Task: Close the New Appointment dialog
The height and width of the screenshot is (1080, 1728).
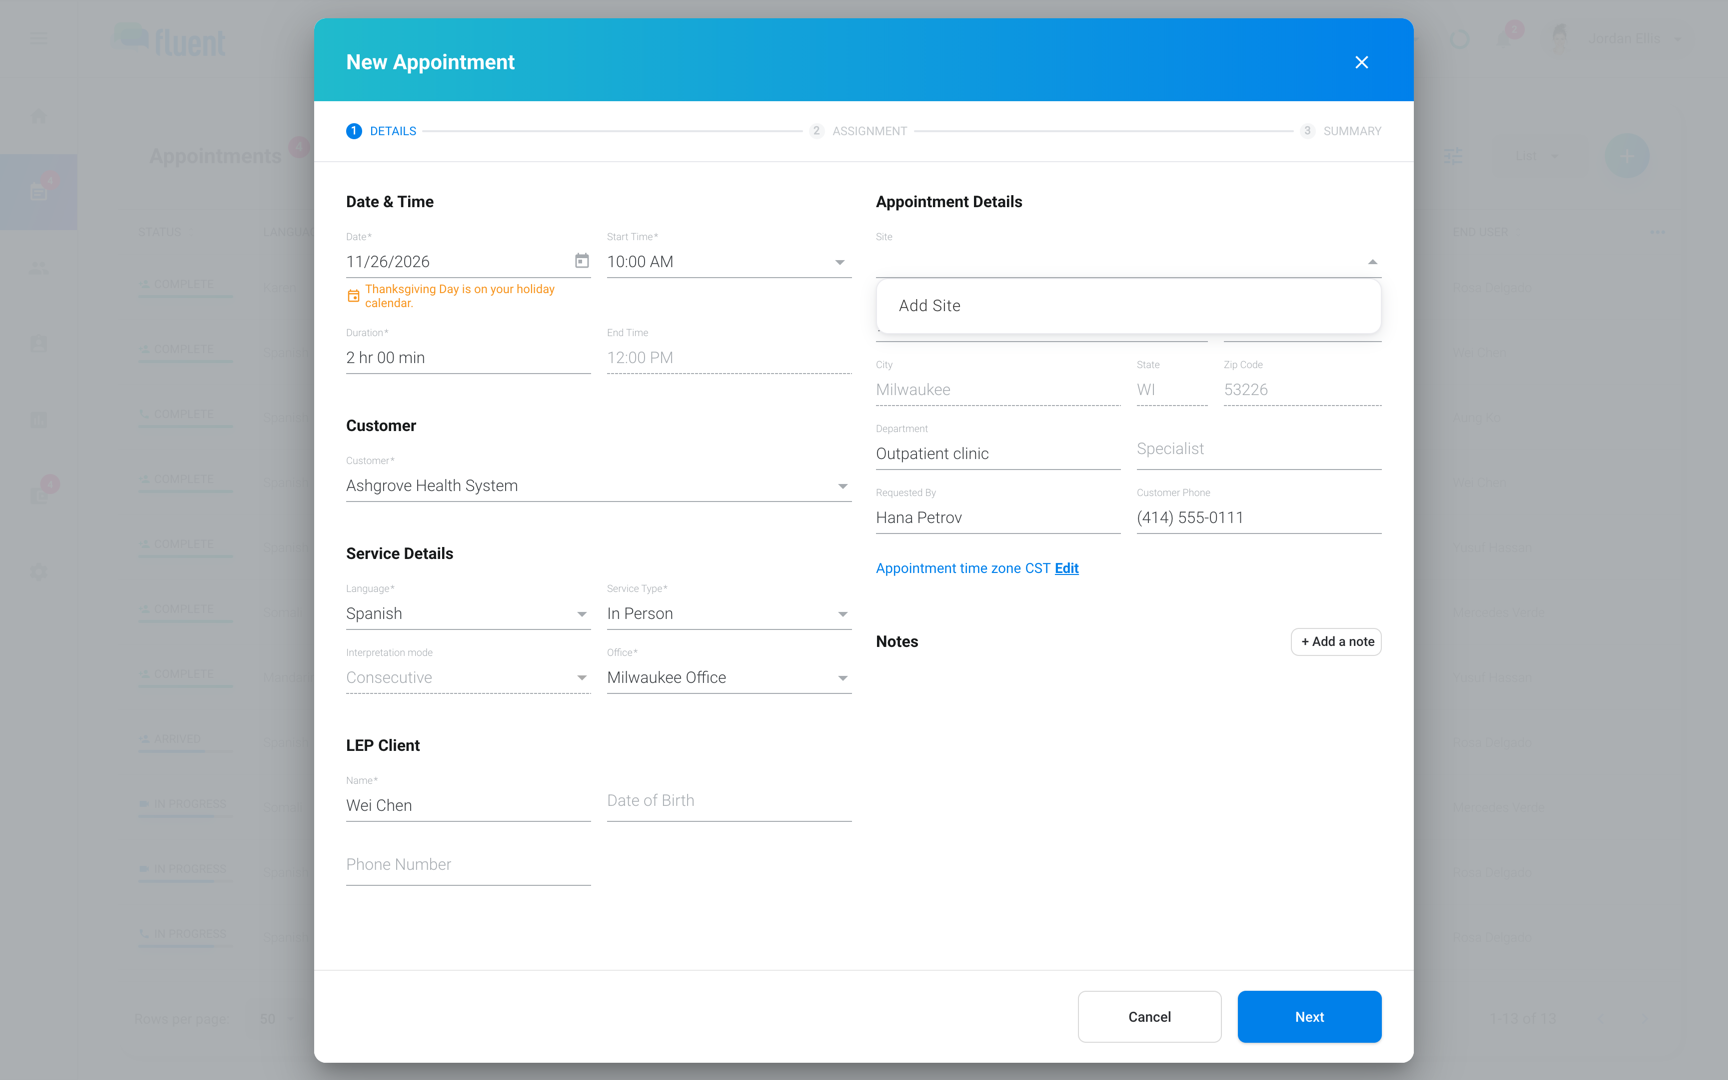Action: 1361,62
